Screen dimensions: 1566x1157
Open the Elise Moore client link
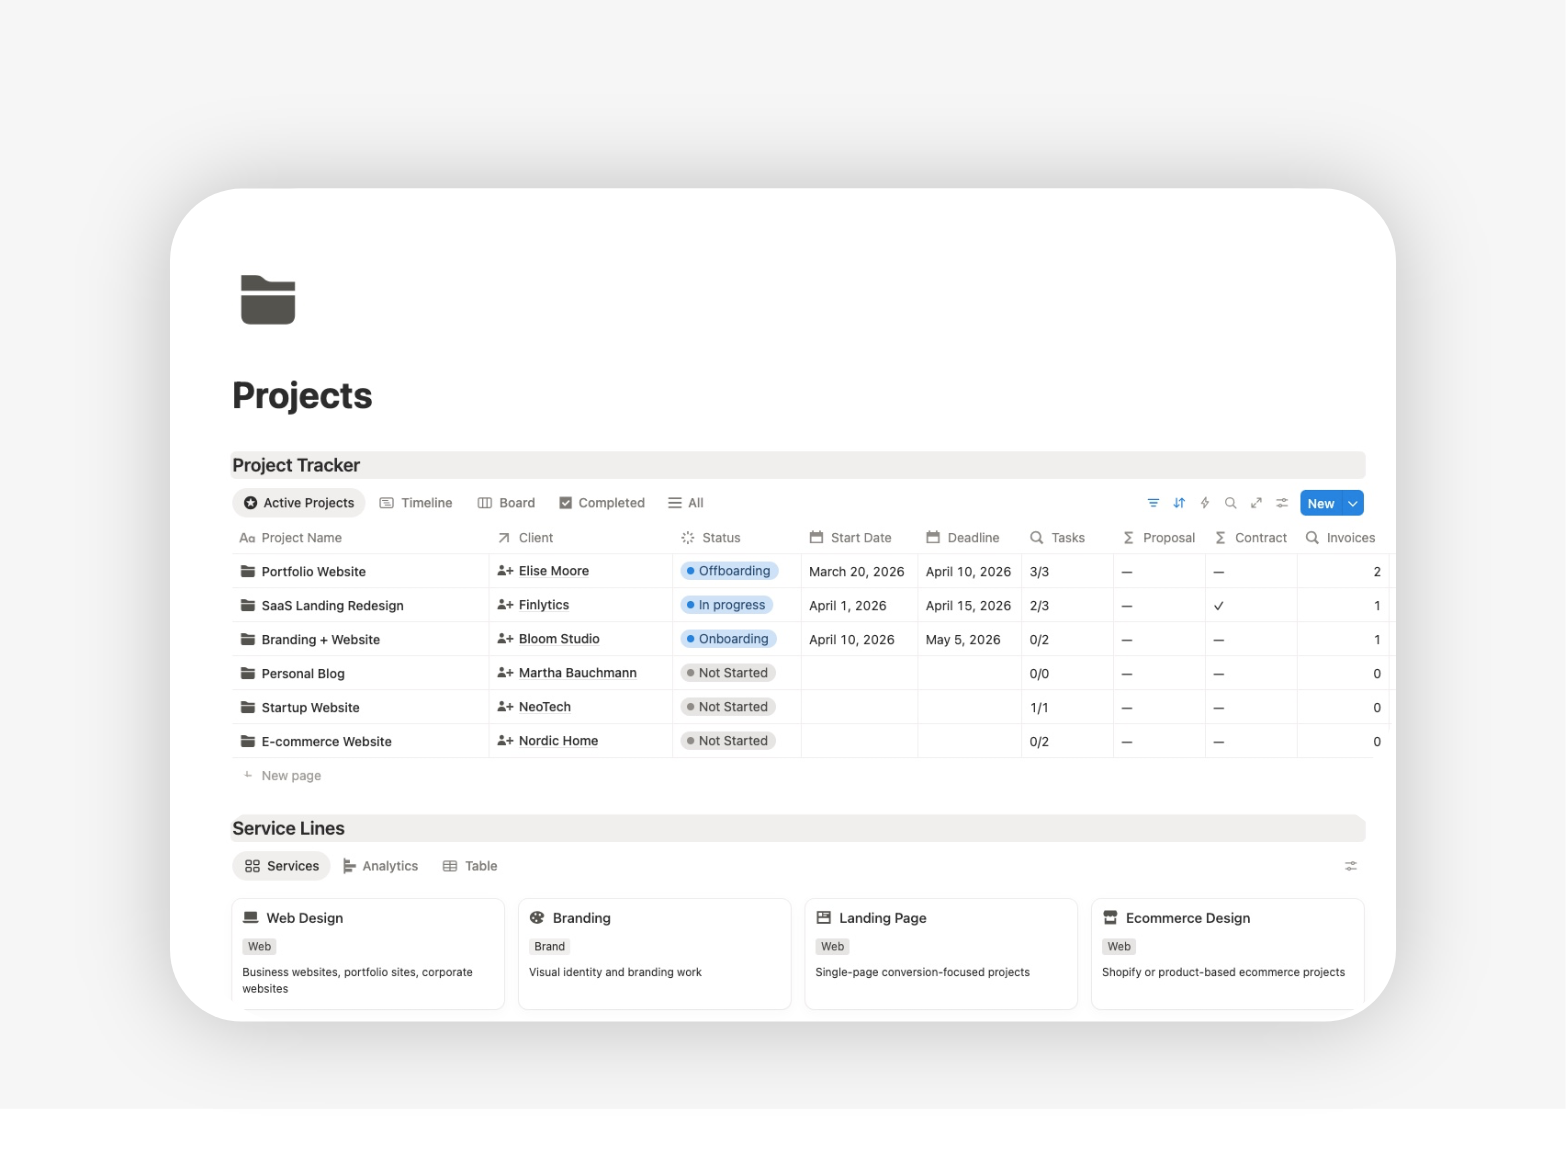click(x=554, y=571)
